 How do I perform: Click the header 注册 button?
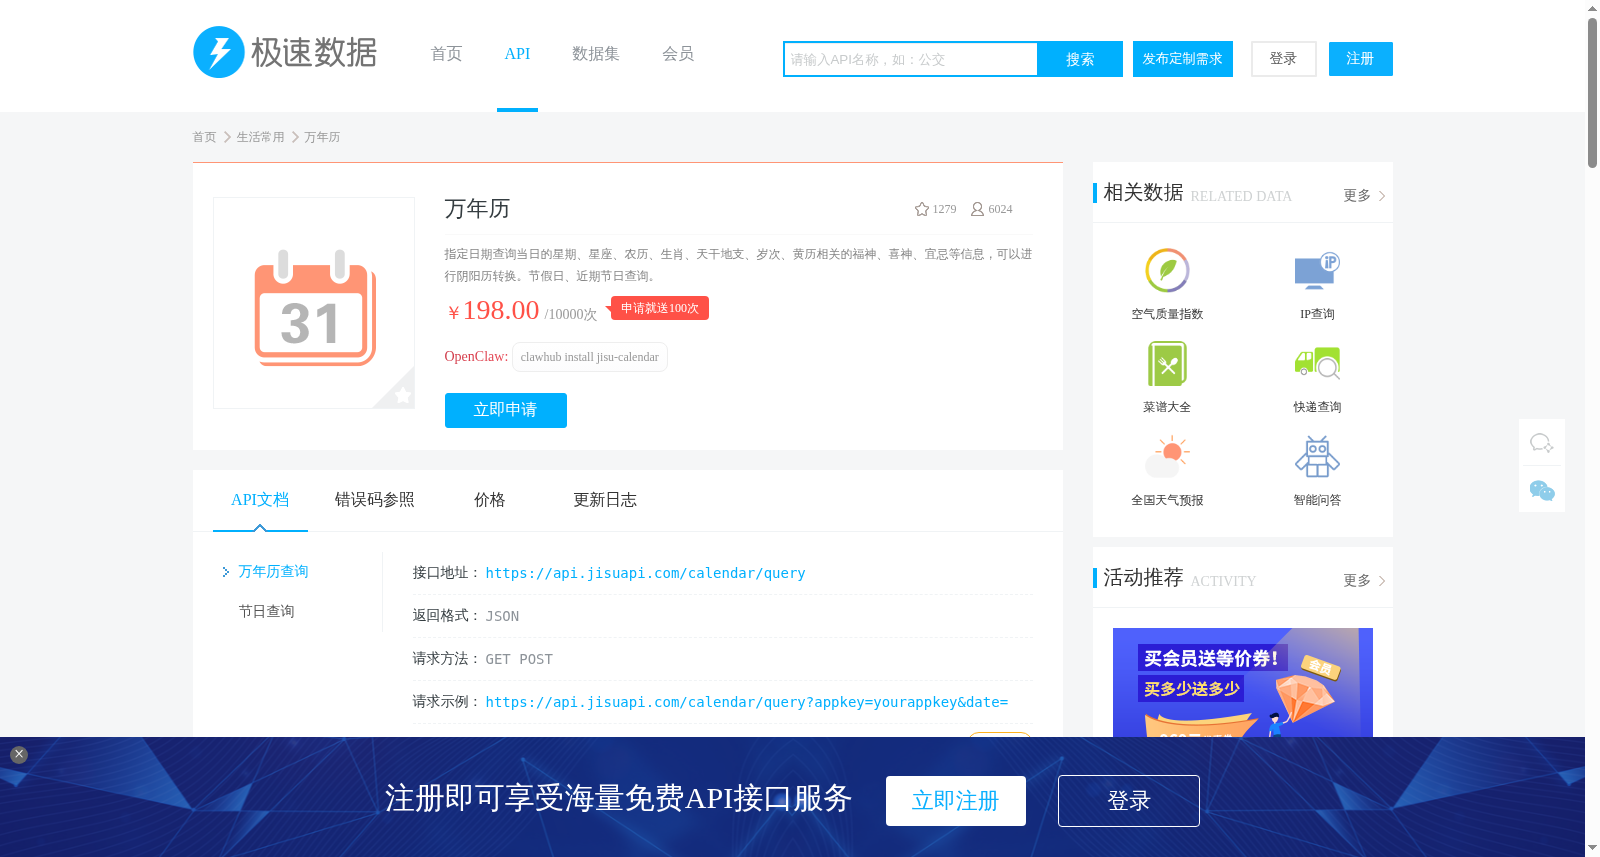tap(1361, 59)
